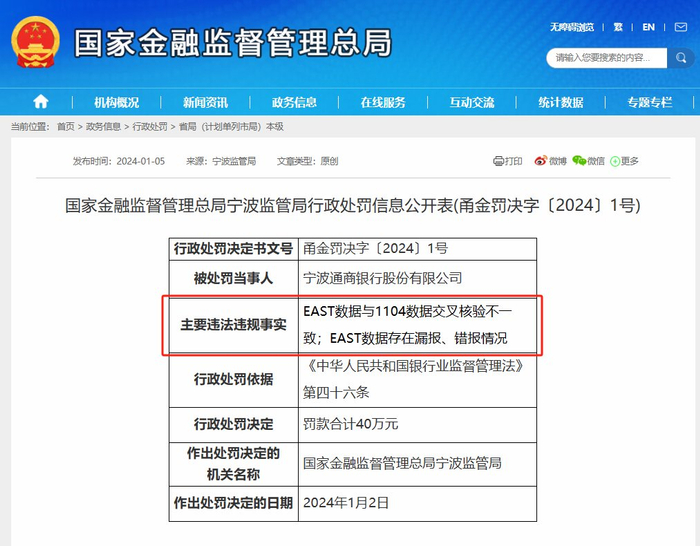The width and height of the screenshot is (700, 546).
Task: Open the 在线服务 menu
Action: click(x=383, y=102)
